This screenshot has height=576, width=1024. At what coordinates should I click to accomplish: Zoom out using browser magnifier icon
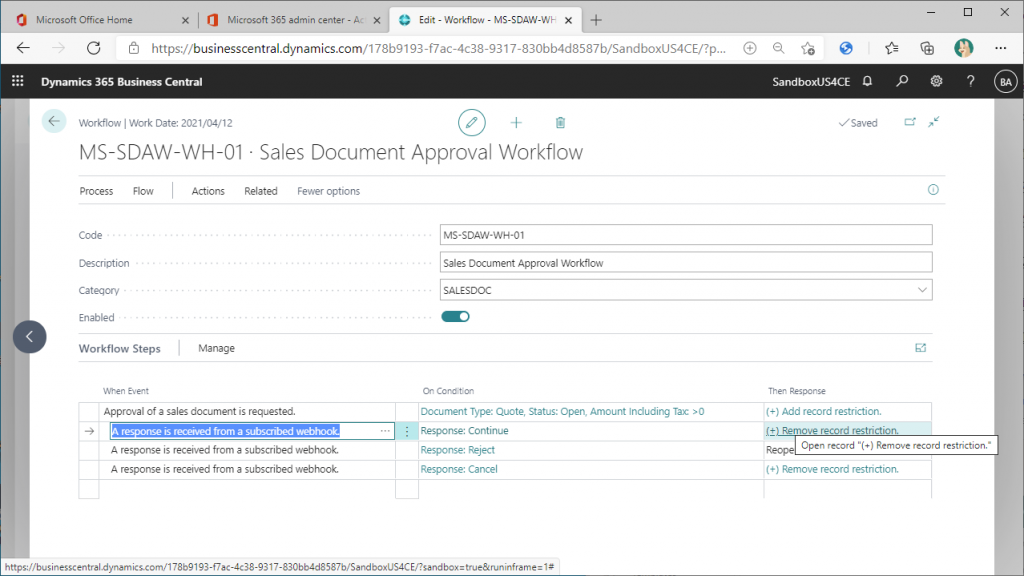(x=778, y=48)
